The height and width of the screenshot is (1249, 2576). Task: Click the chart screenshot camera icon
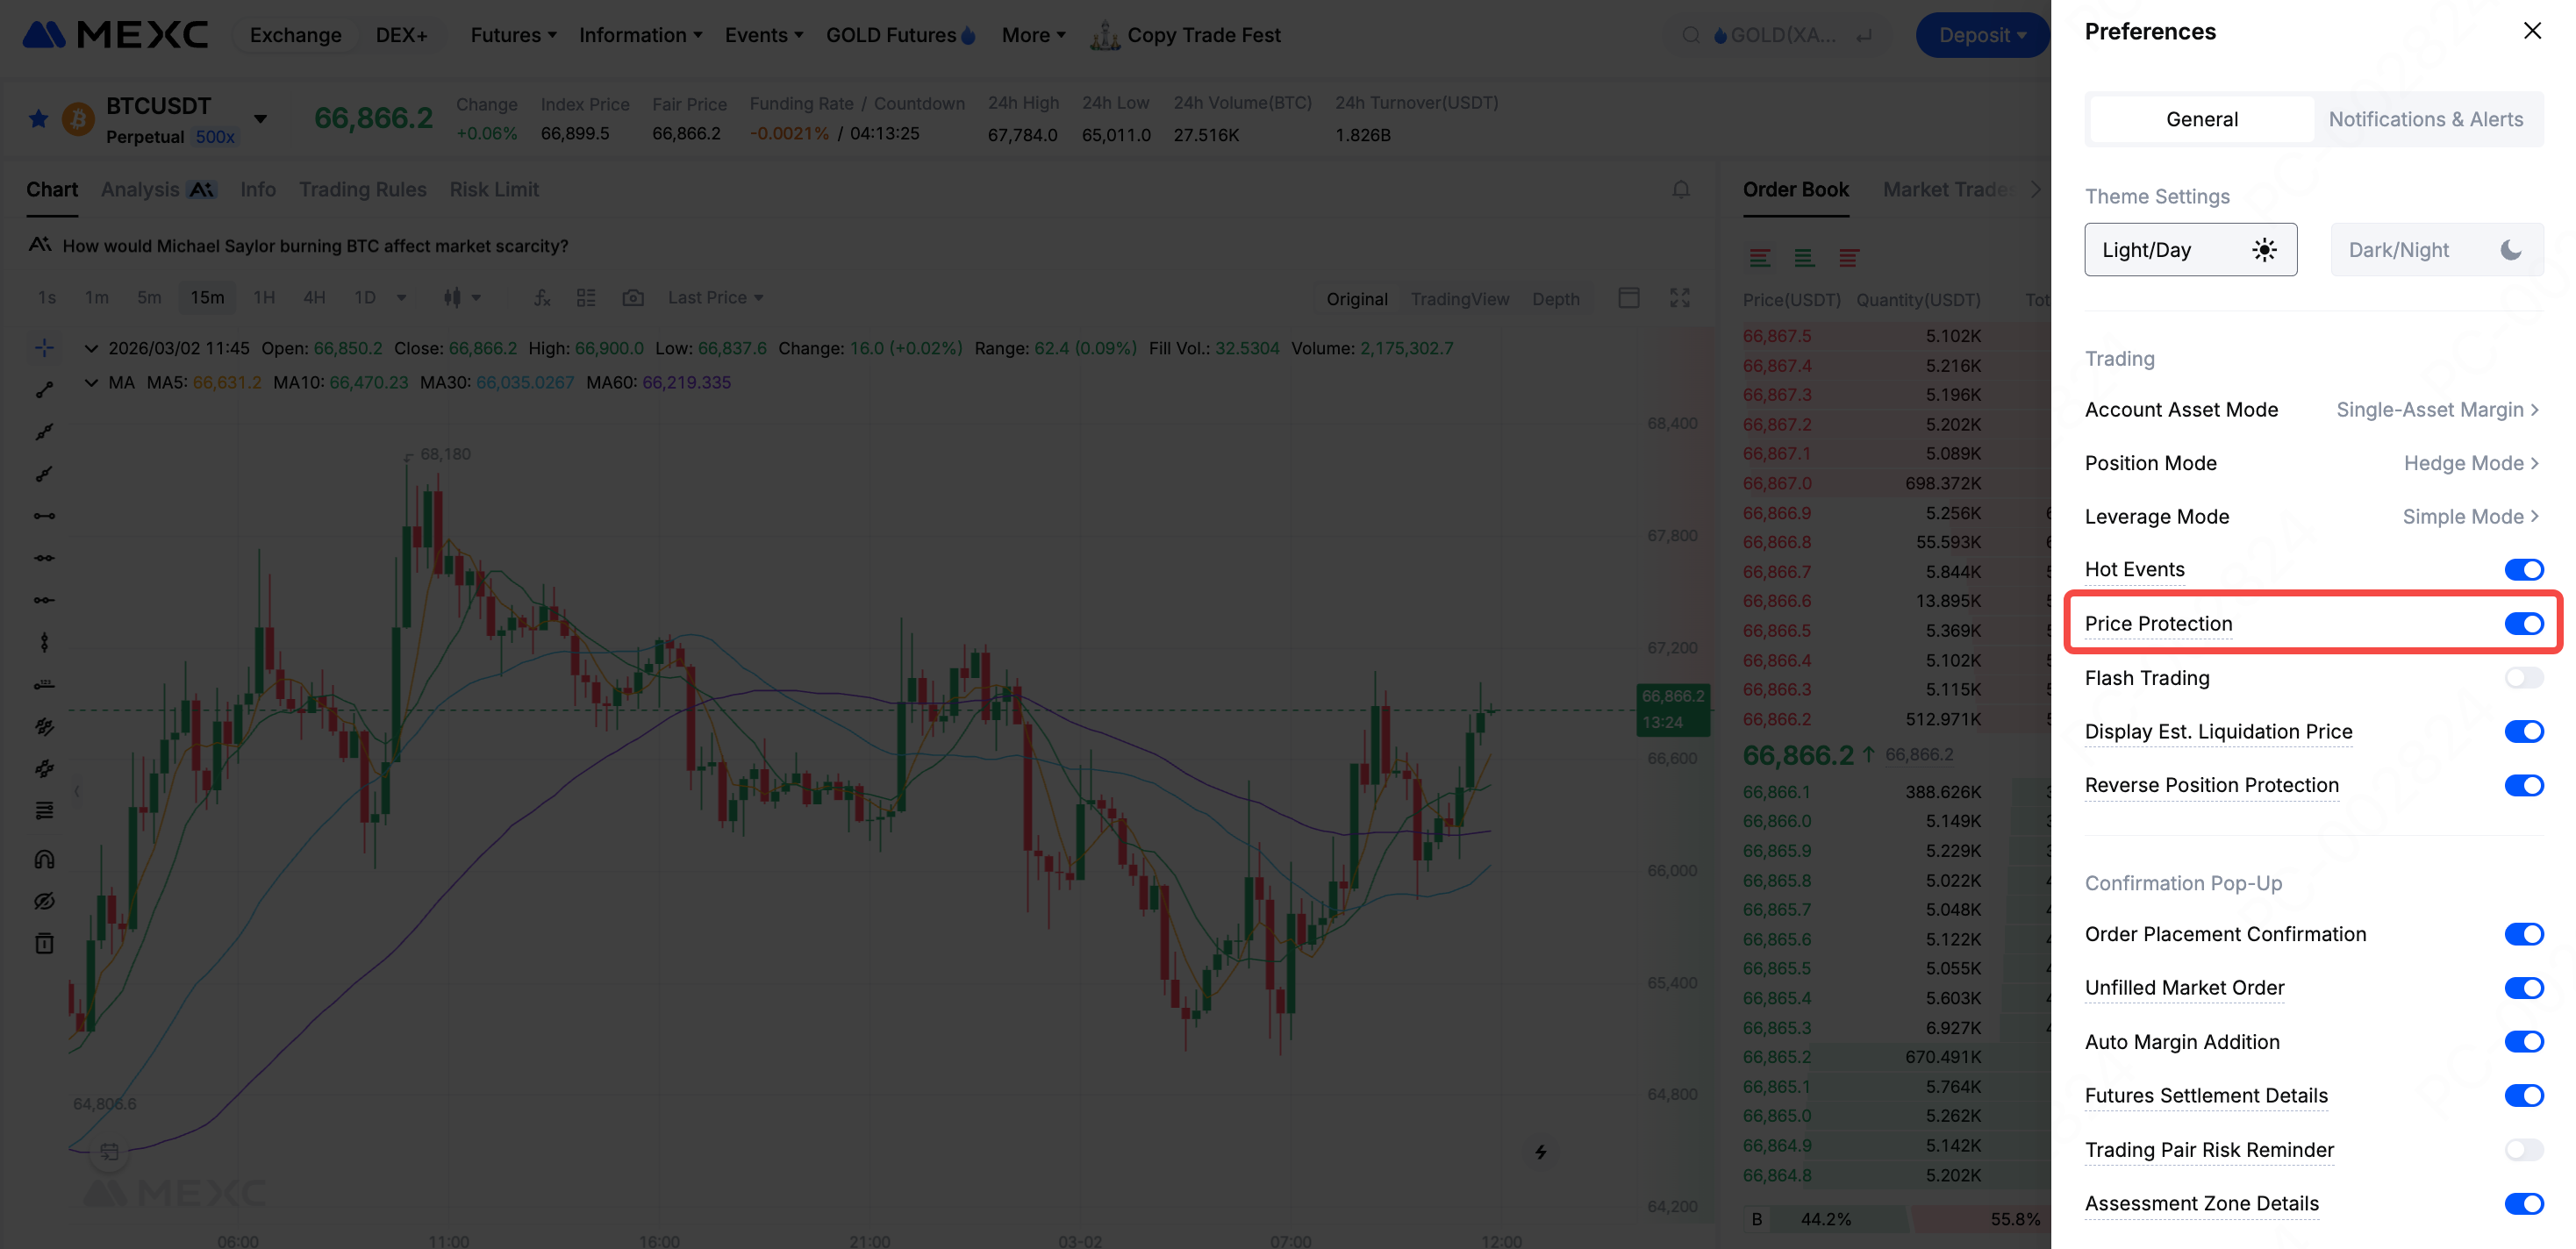pyautogui.click(x=632, y=297)
